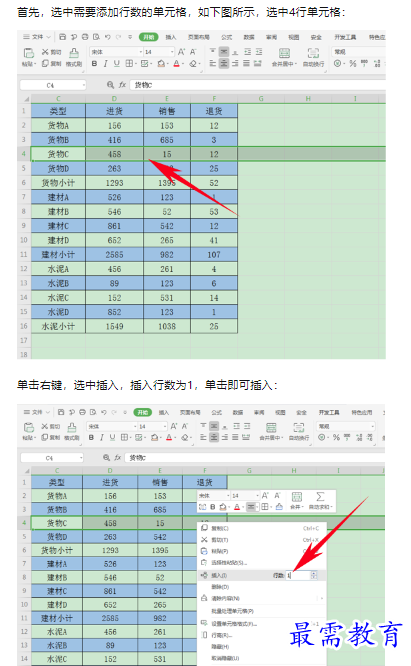Click Wrap Text (自动换行) in upper spreadsheet
This screenshot has width=411, height=666.
[x=313, y=57]
